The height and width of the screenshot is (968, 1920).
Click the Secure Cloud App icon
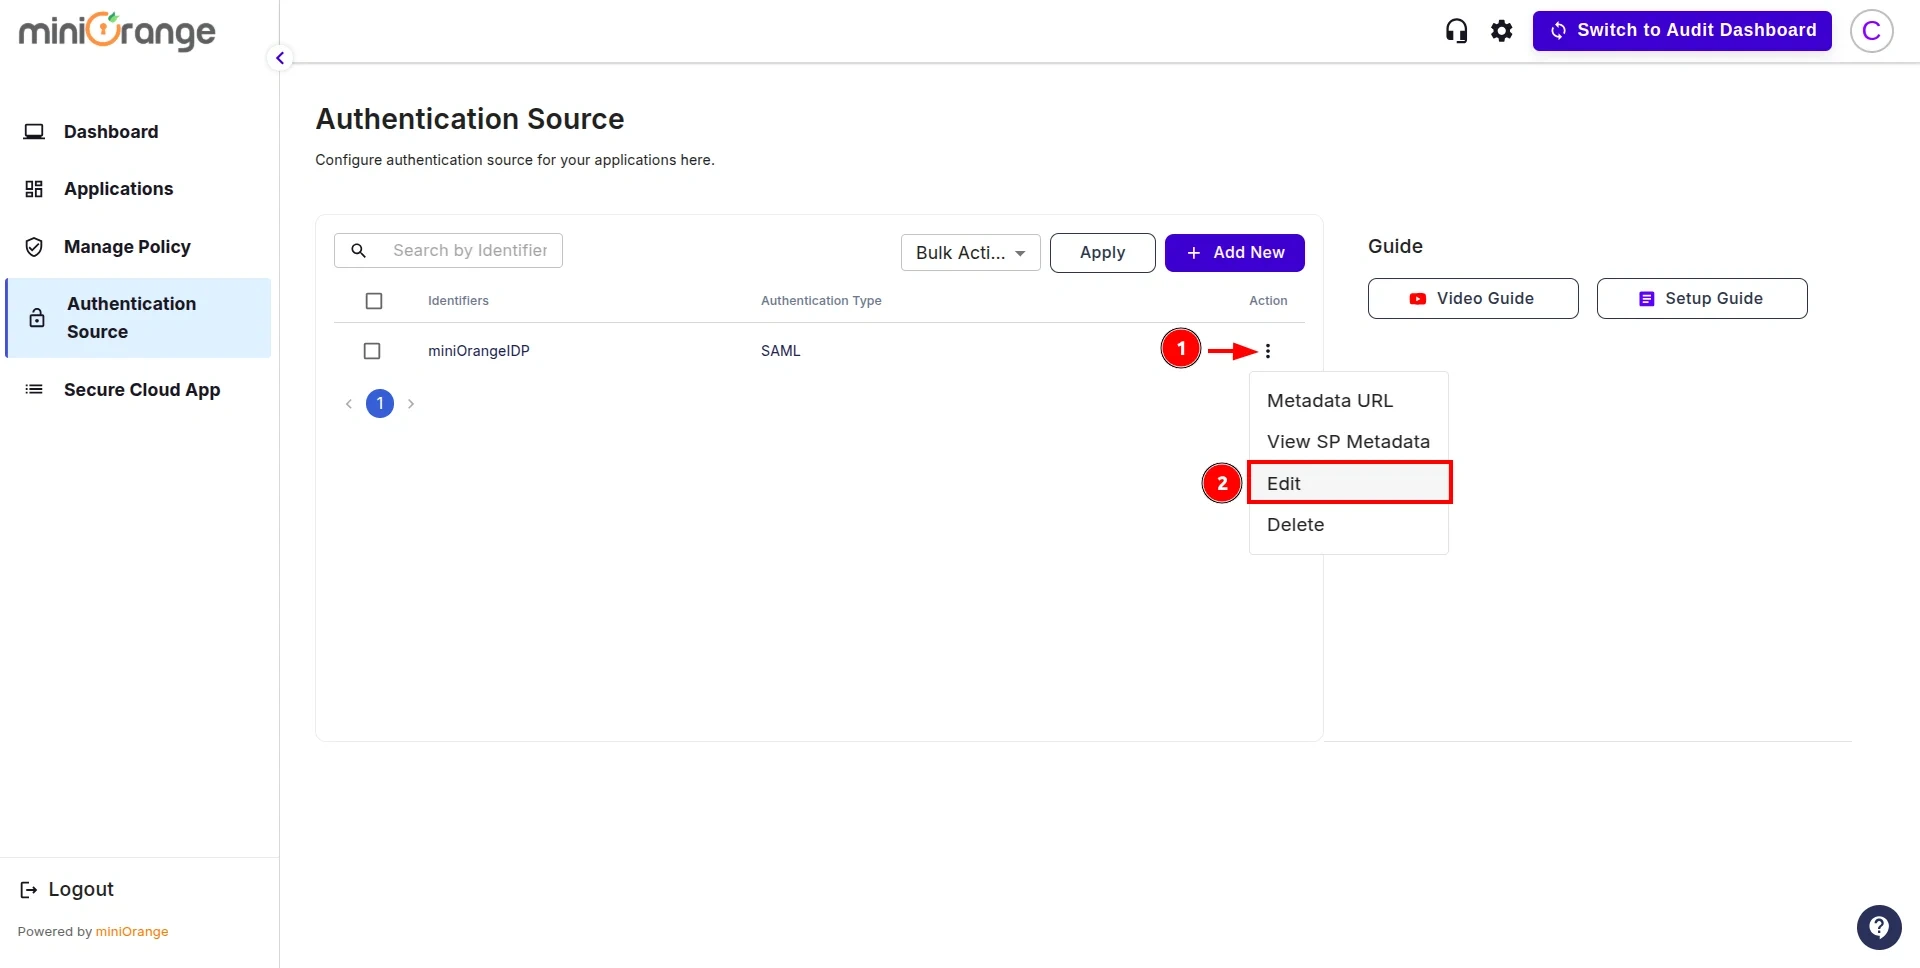coord(33,389)
